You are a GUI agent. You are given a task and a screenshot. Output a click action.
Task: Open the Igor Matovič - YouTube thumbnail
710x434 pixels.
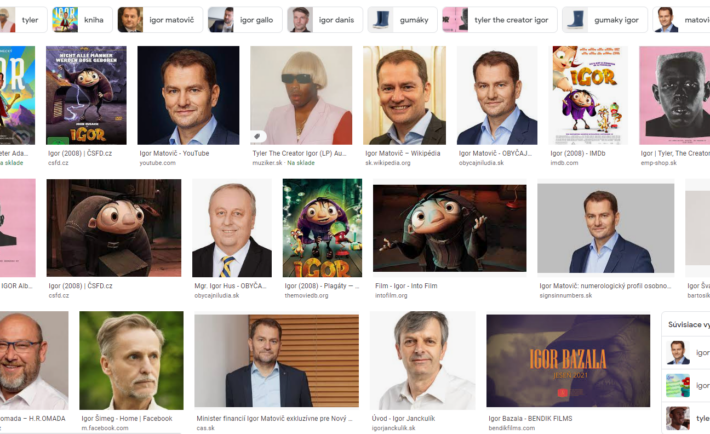click(188, 95)
